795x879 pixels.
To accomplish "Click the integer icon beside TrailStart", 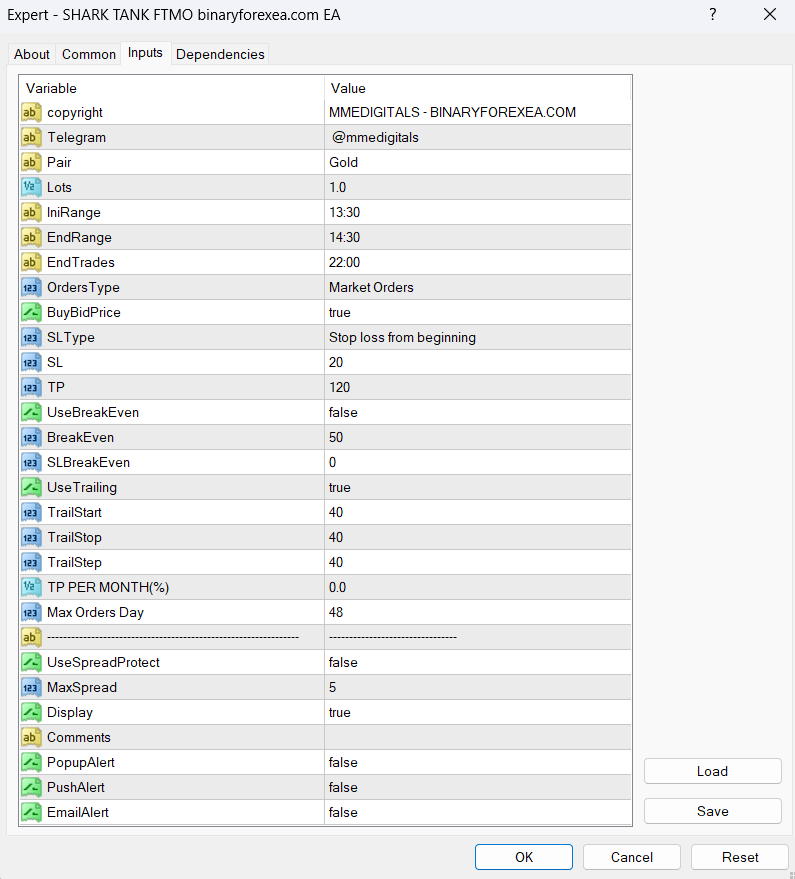I will click(31, 513).
